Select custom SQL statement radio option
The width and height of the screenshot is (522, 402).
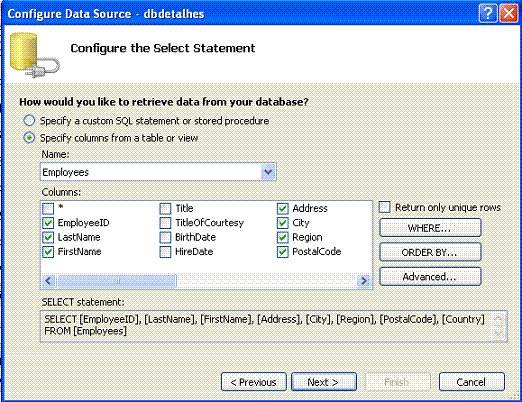29,121
